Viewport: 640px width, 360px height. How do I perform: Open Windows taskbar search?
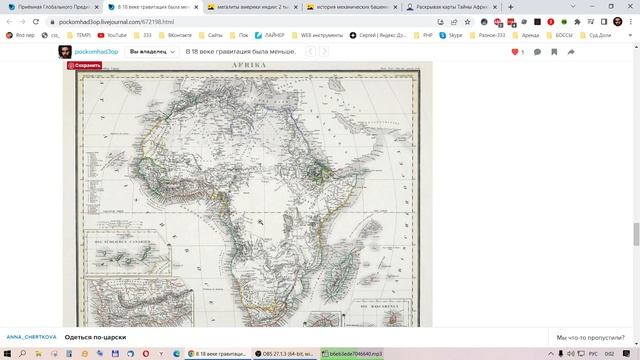pyautogui.click(x=22, y=353)
